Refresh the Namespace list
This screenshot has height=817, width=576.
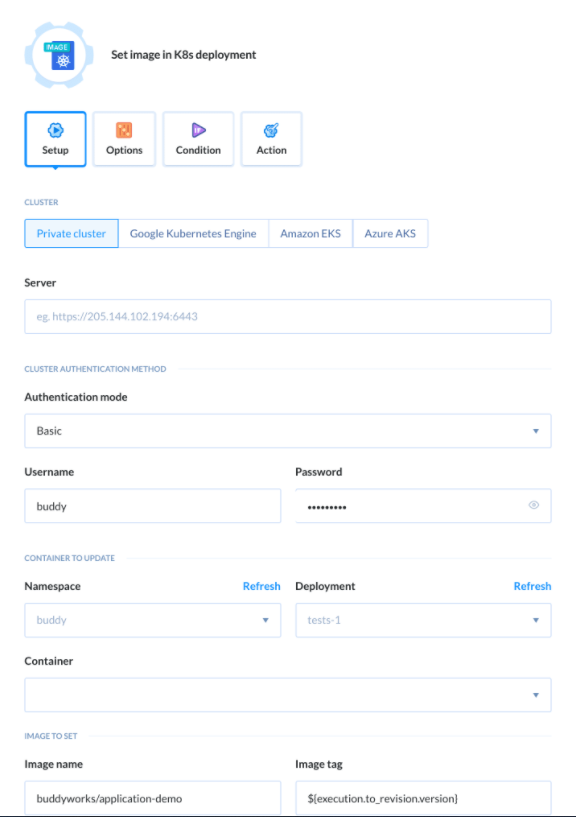[262, 586]
